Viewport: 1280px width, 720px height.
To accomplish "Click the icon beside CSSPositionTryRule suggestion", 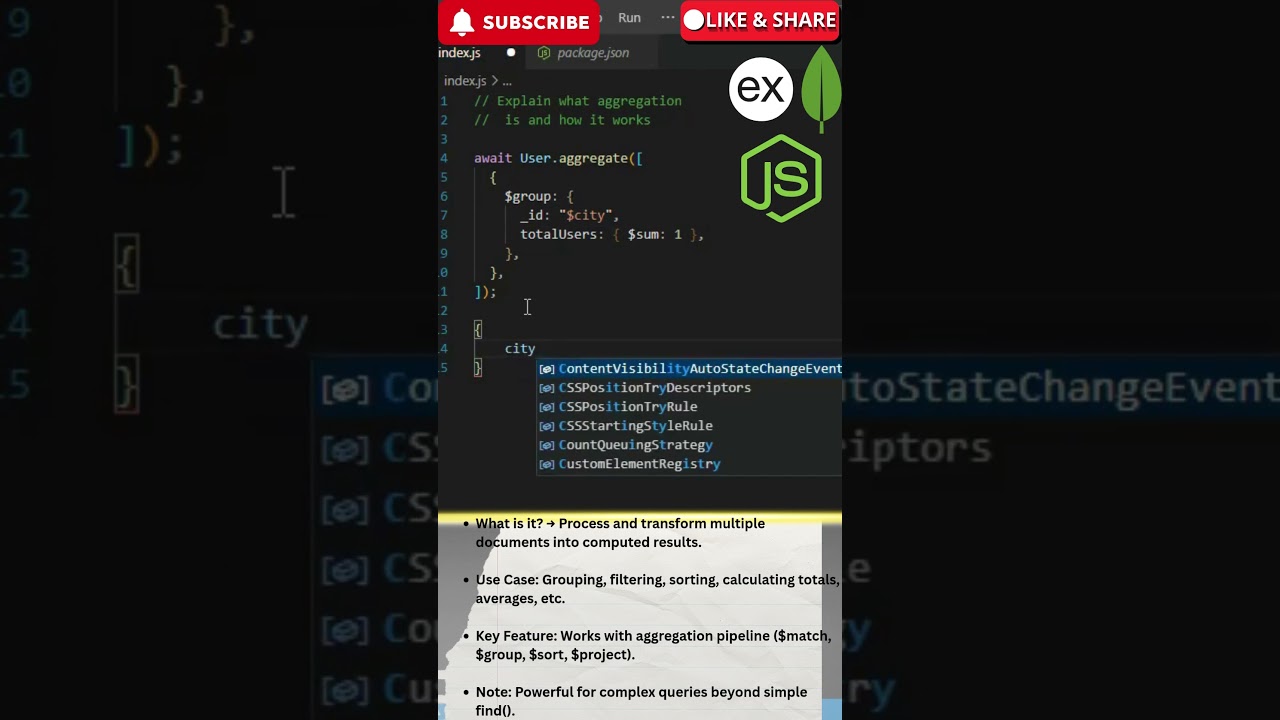I will 546,407.
